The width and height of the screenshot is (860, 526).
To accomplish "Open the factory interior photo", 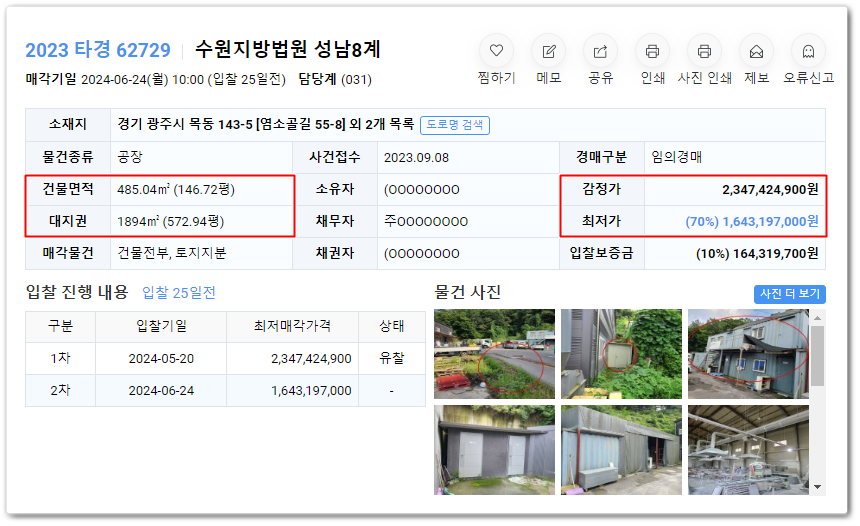I will pyautogui.click(x=748, y=450).
